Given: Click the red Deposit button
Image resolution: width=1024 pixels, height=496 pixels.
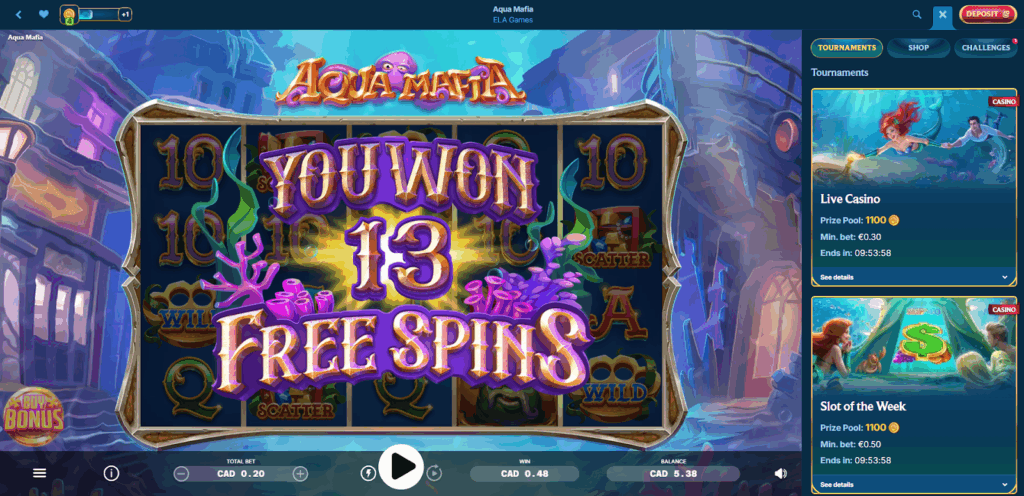Looking at the screenshot, I should [x=987, y=14].
